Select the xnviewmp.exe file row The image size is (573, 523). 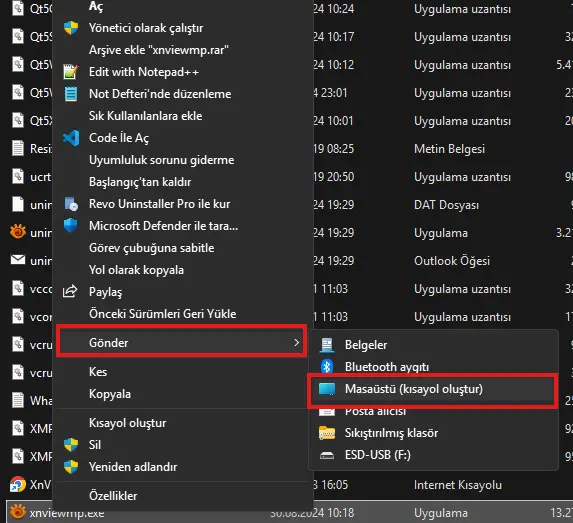pos(289,512)
